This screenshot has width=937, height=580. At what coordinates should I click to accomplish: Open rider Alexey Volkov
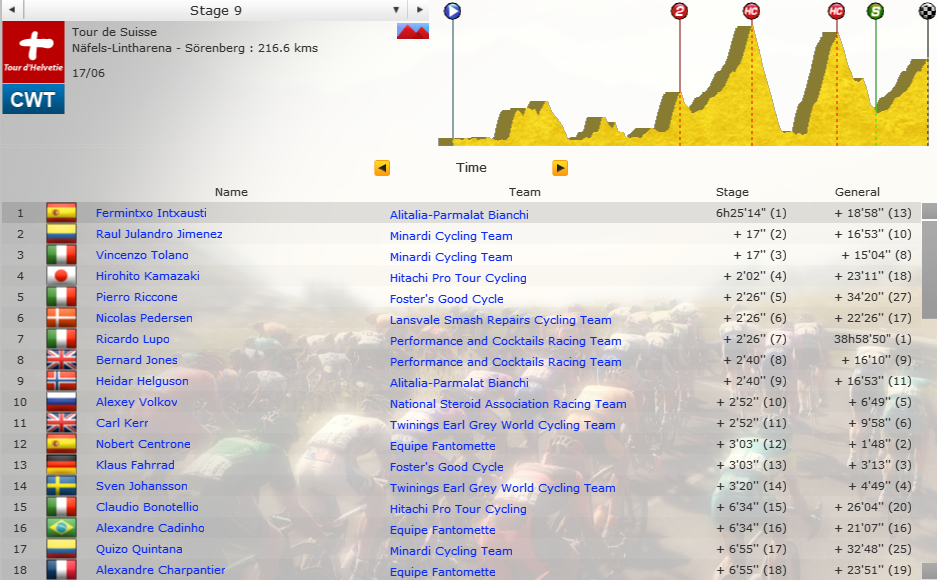137,402
